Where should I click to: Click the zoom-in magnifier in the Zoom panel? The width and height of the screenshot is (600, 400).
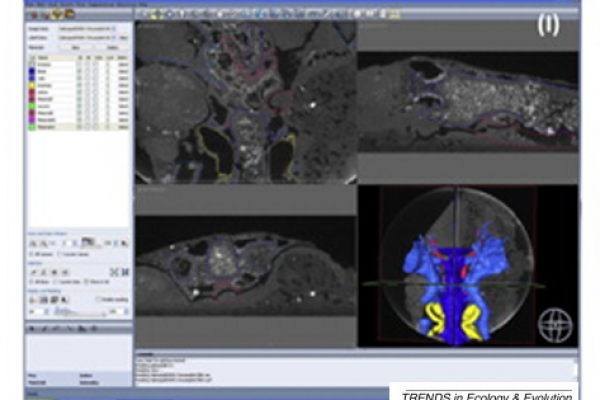coord(32,241)
